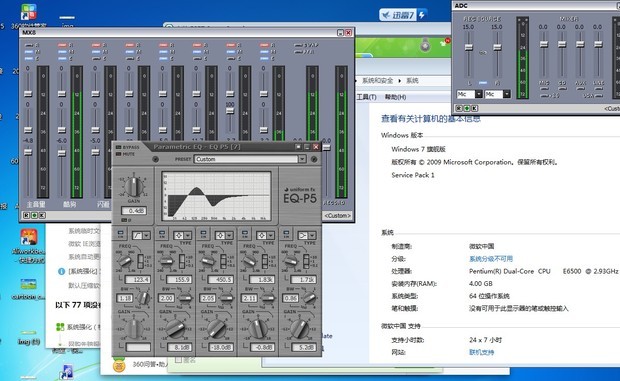Pin the Parametric EQ window with its title-bar icon
This screenshot has width=620, height=381.
(299, 147)
